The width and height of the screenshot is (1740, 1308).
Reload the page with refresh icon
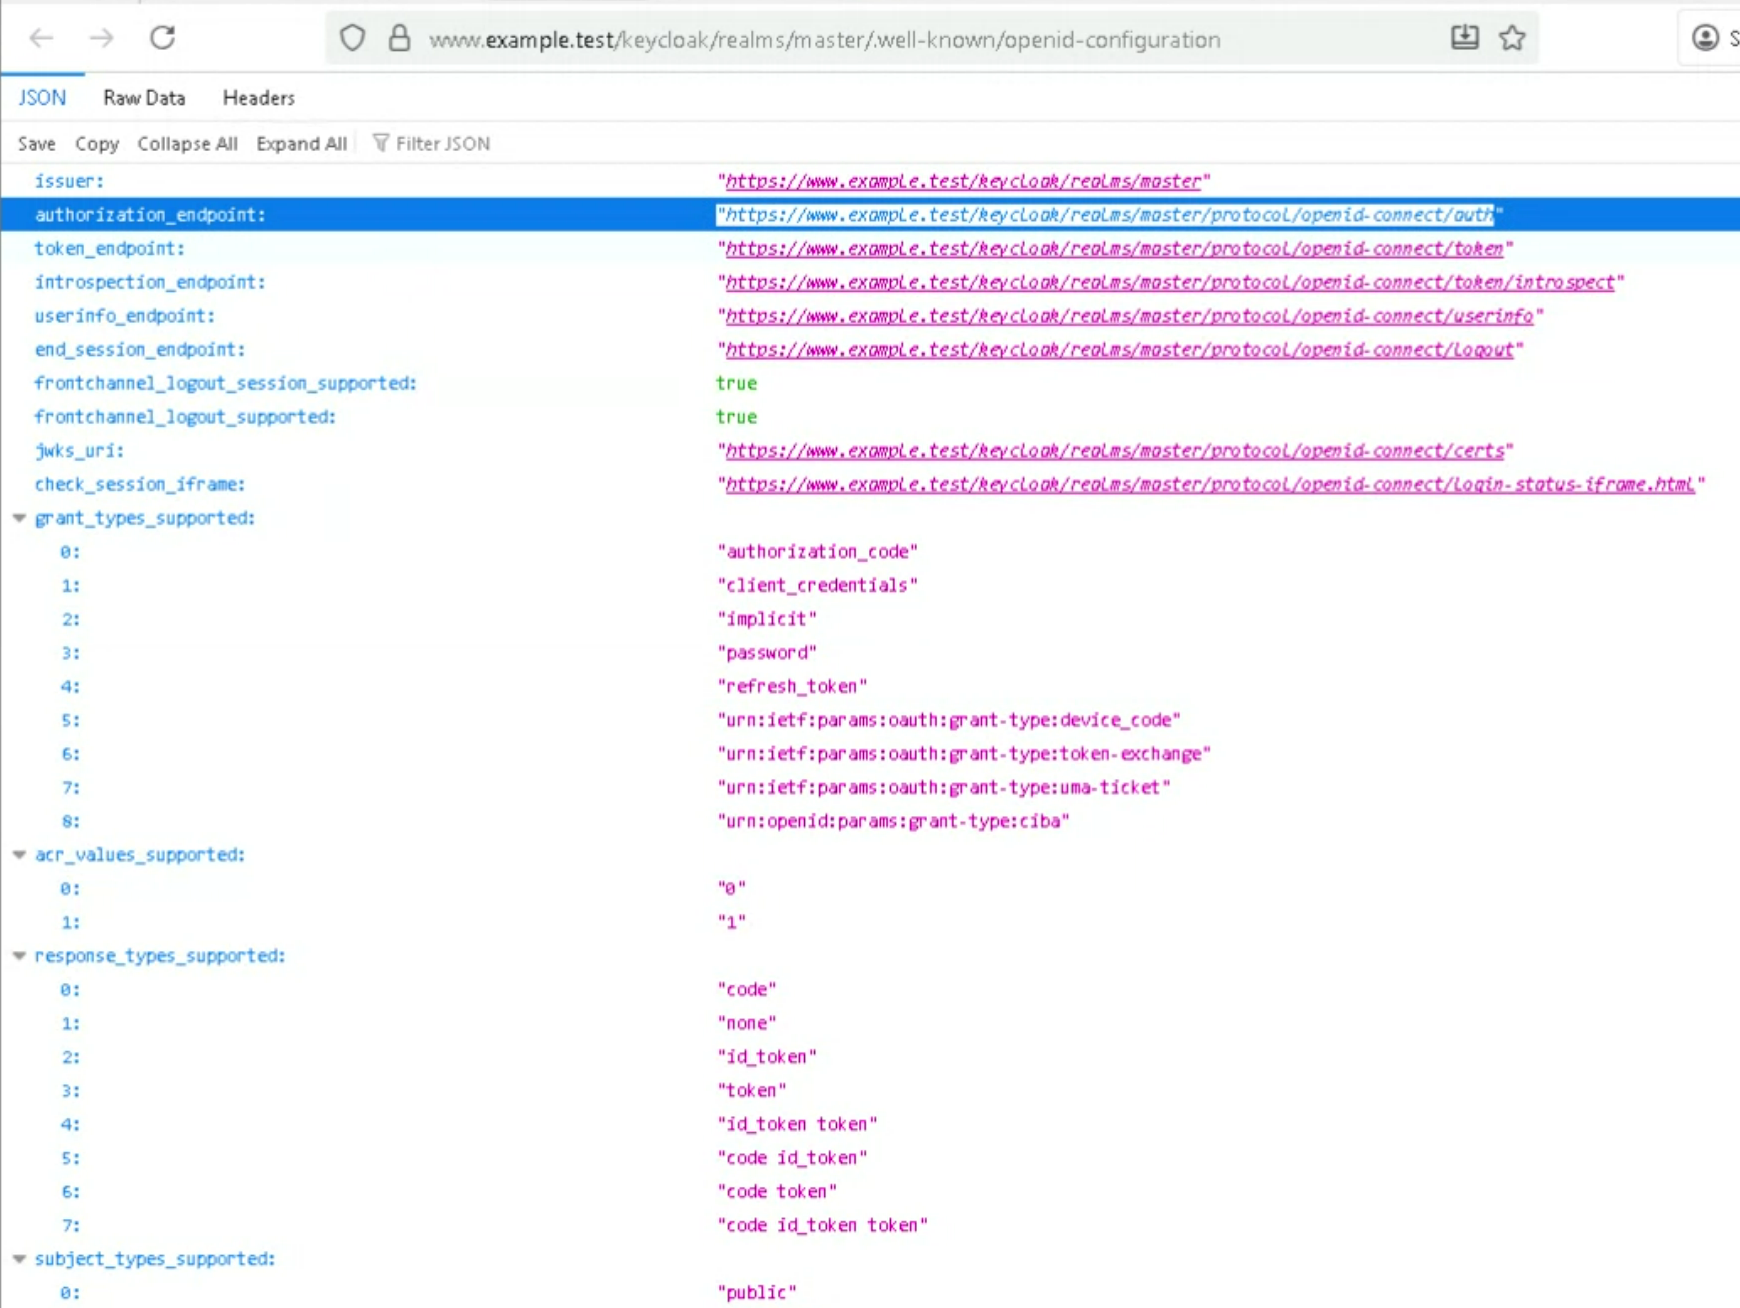[x=162, y=39]
